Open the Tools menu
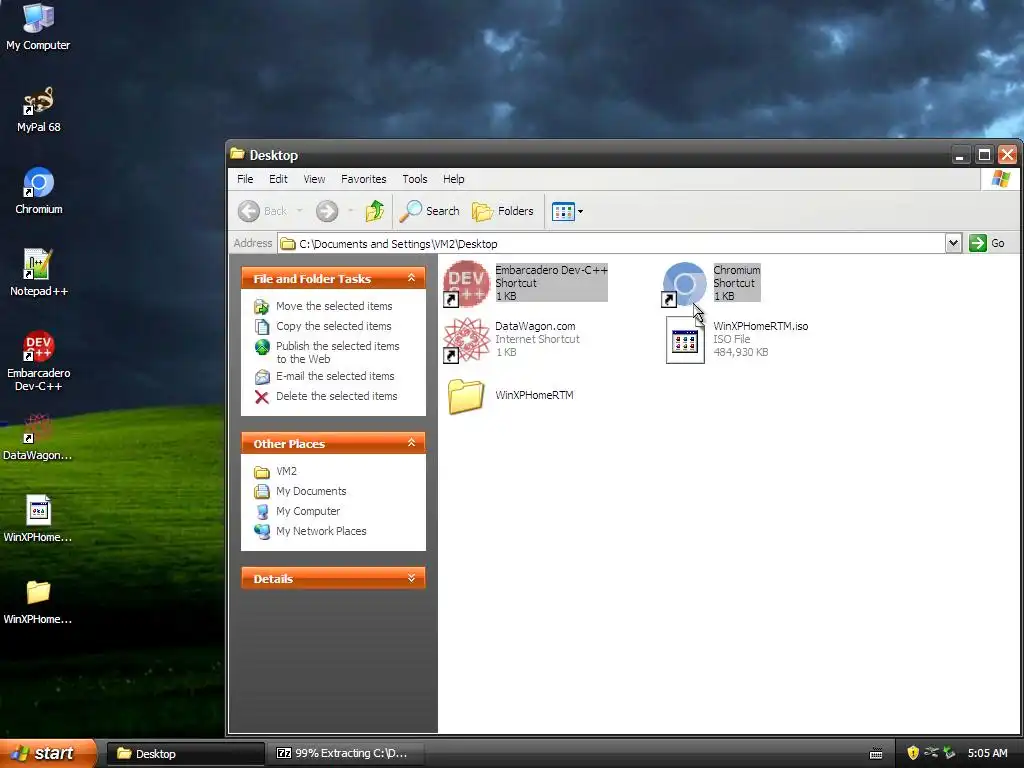The width and height of the screenshot is (1024, 768). [x=415, y=179]
